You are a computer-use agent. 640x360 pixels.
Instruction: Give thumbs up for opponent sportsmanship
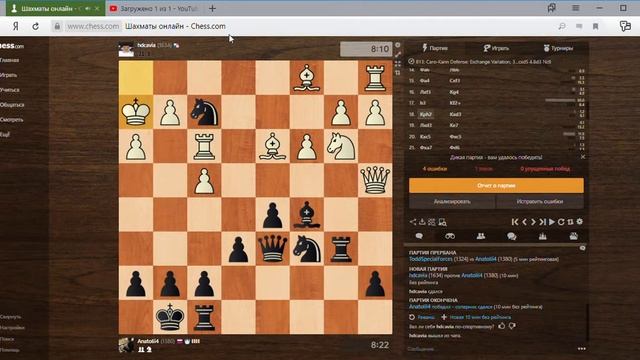[x=502, y=326]
